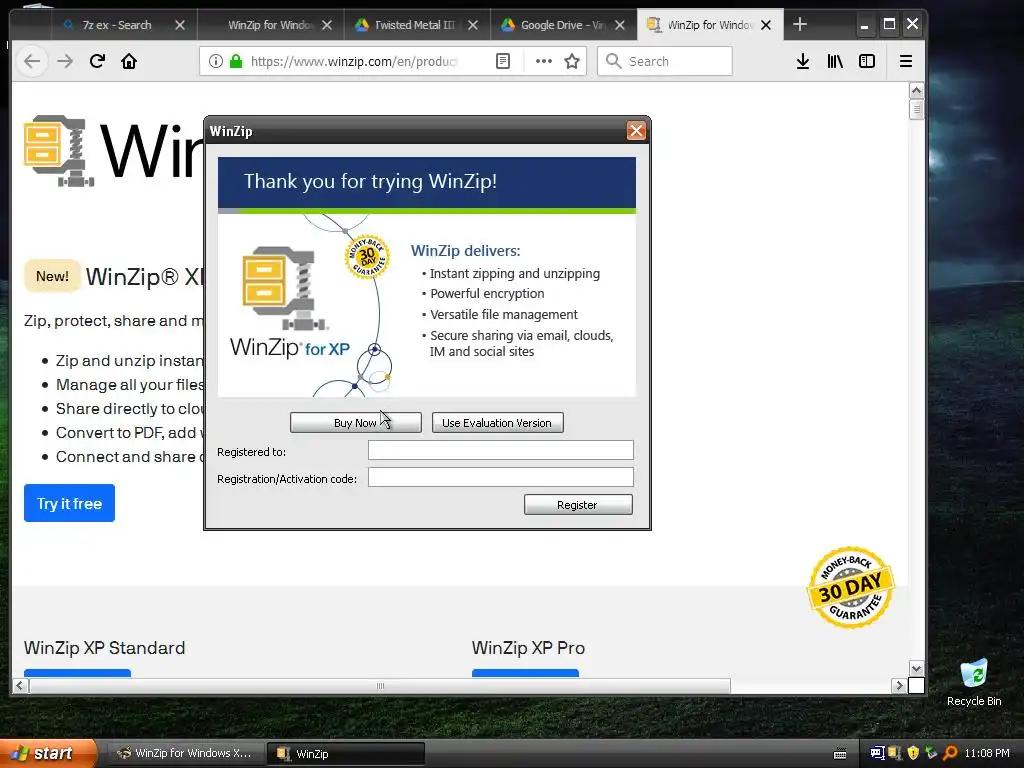Click the Versatile file management bullet text
Screen dimensions: 1024x768
504,315
